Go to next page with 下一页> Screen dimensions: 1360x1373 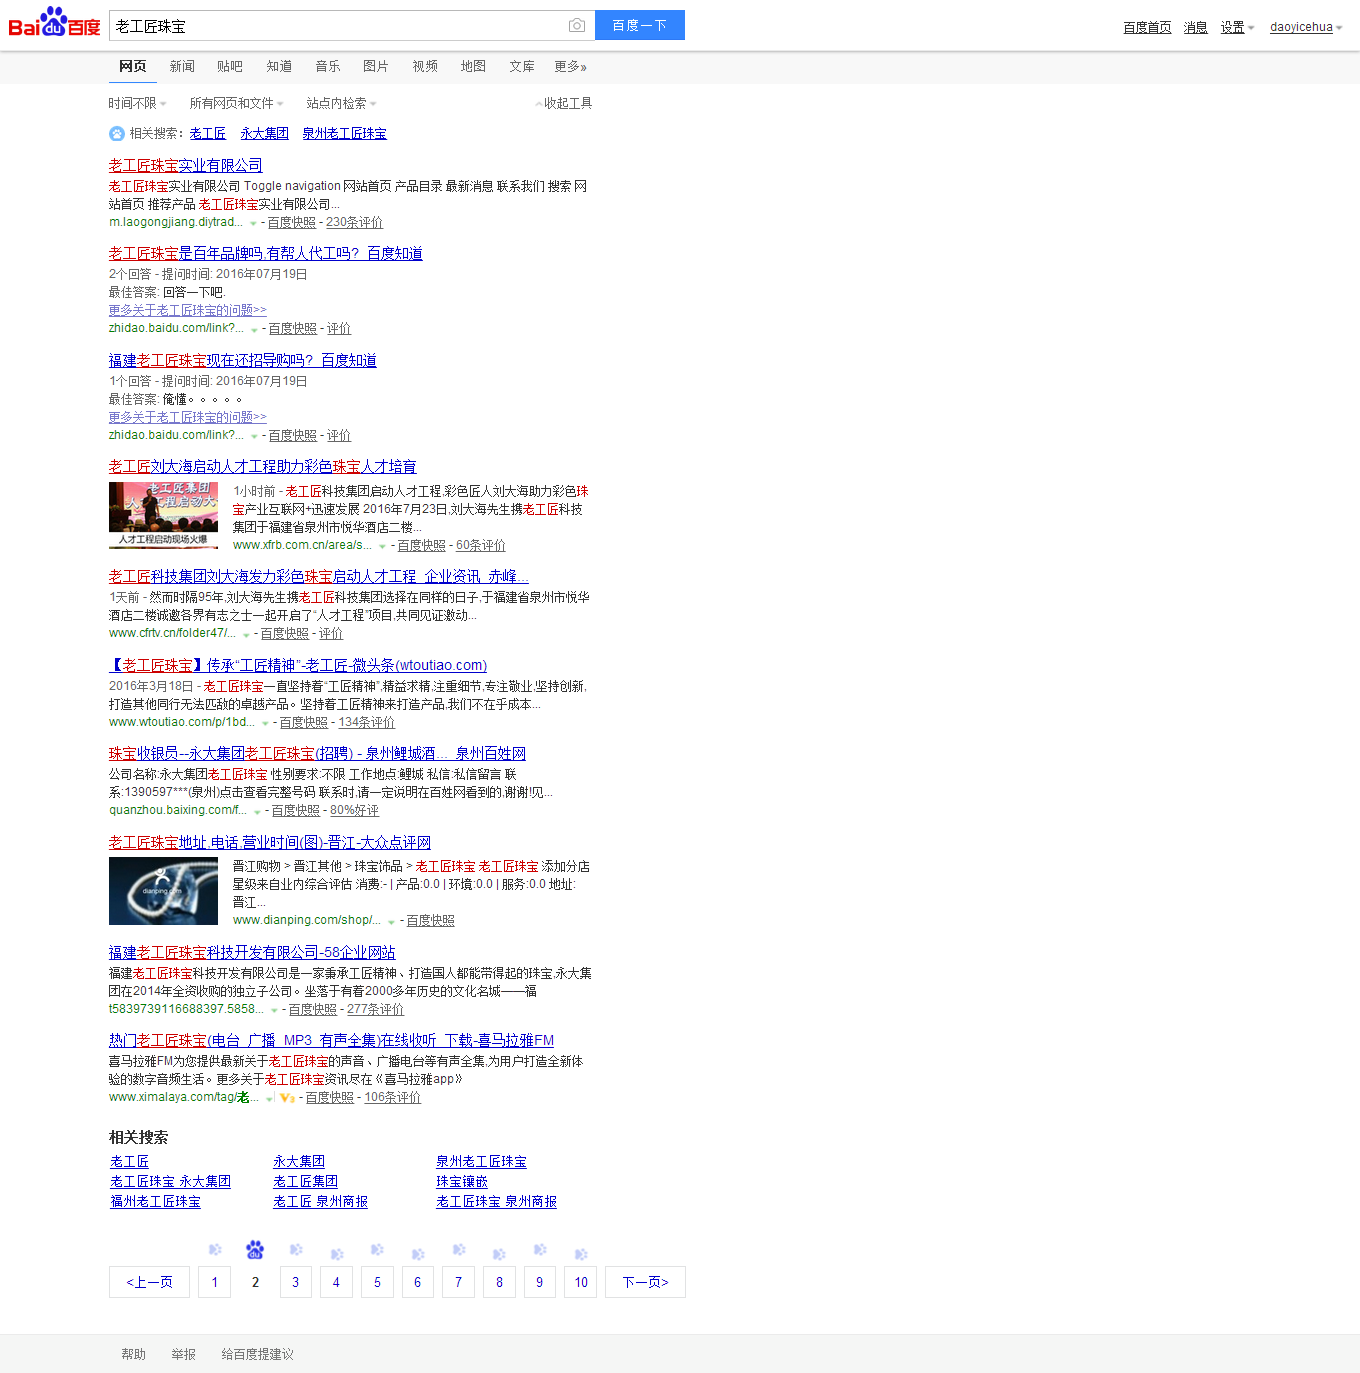click(x=645, y=1282)
